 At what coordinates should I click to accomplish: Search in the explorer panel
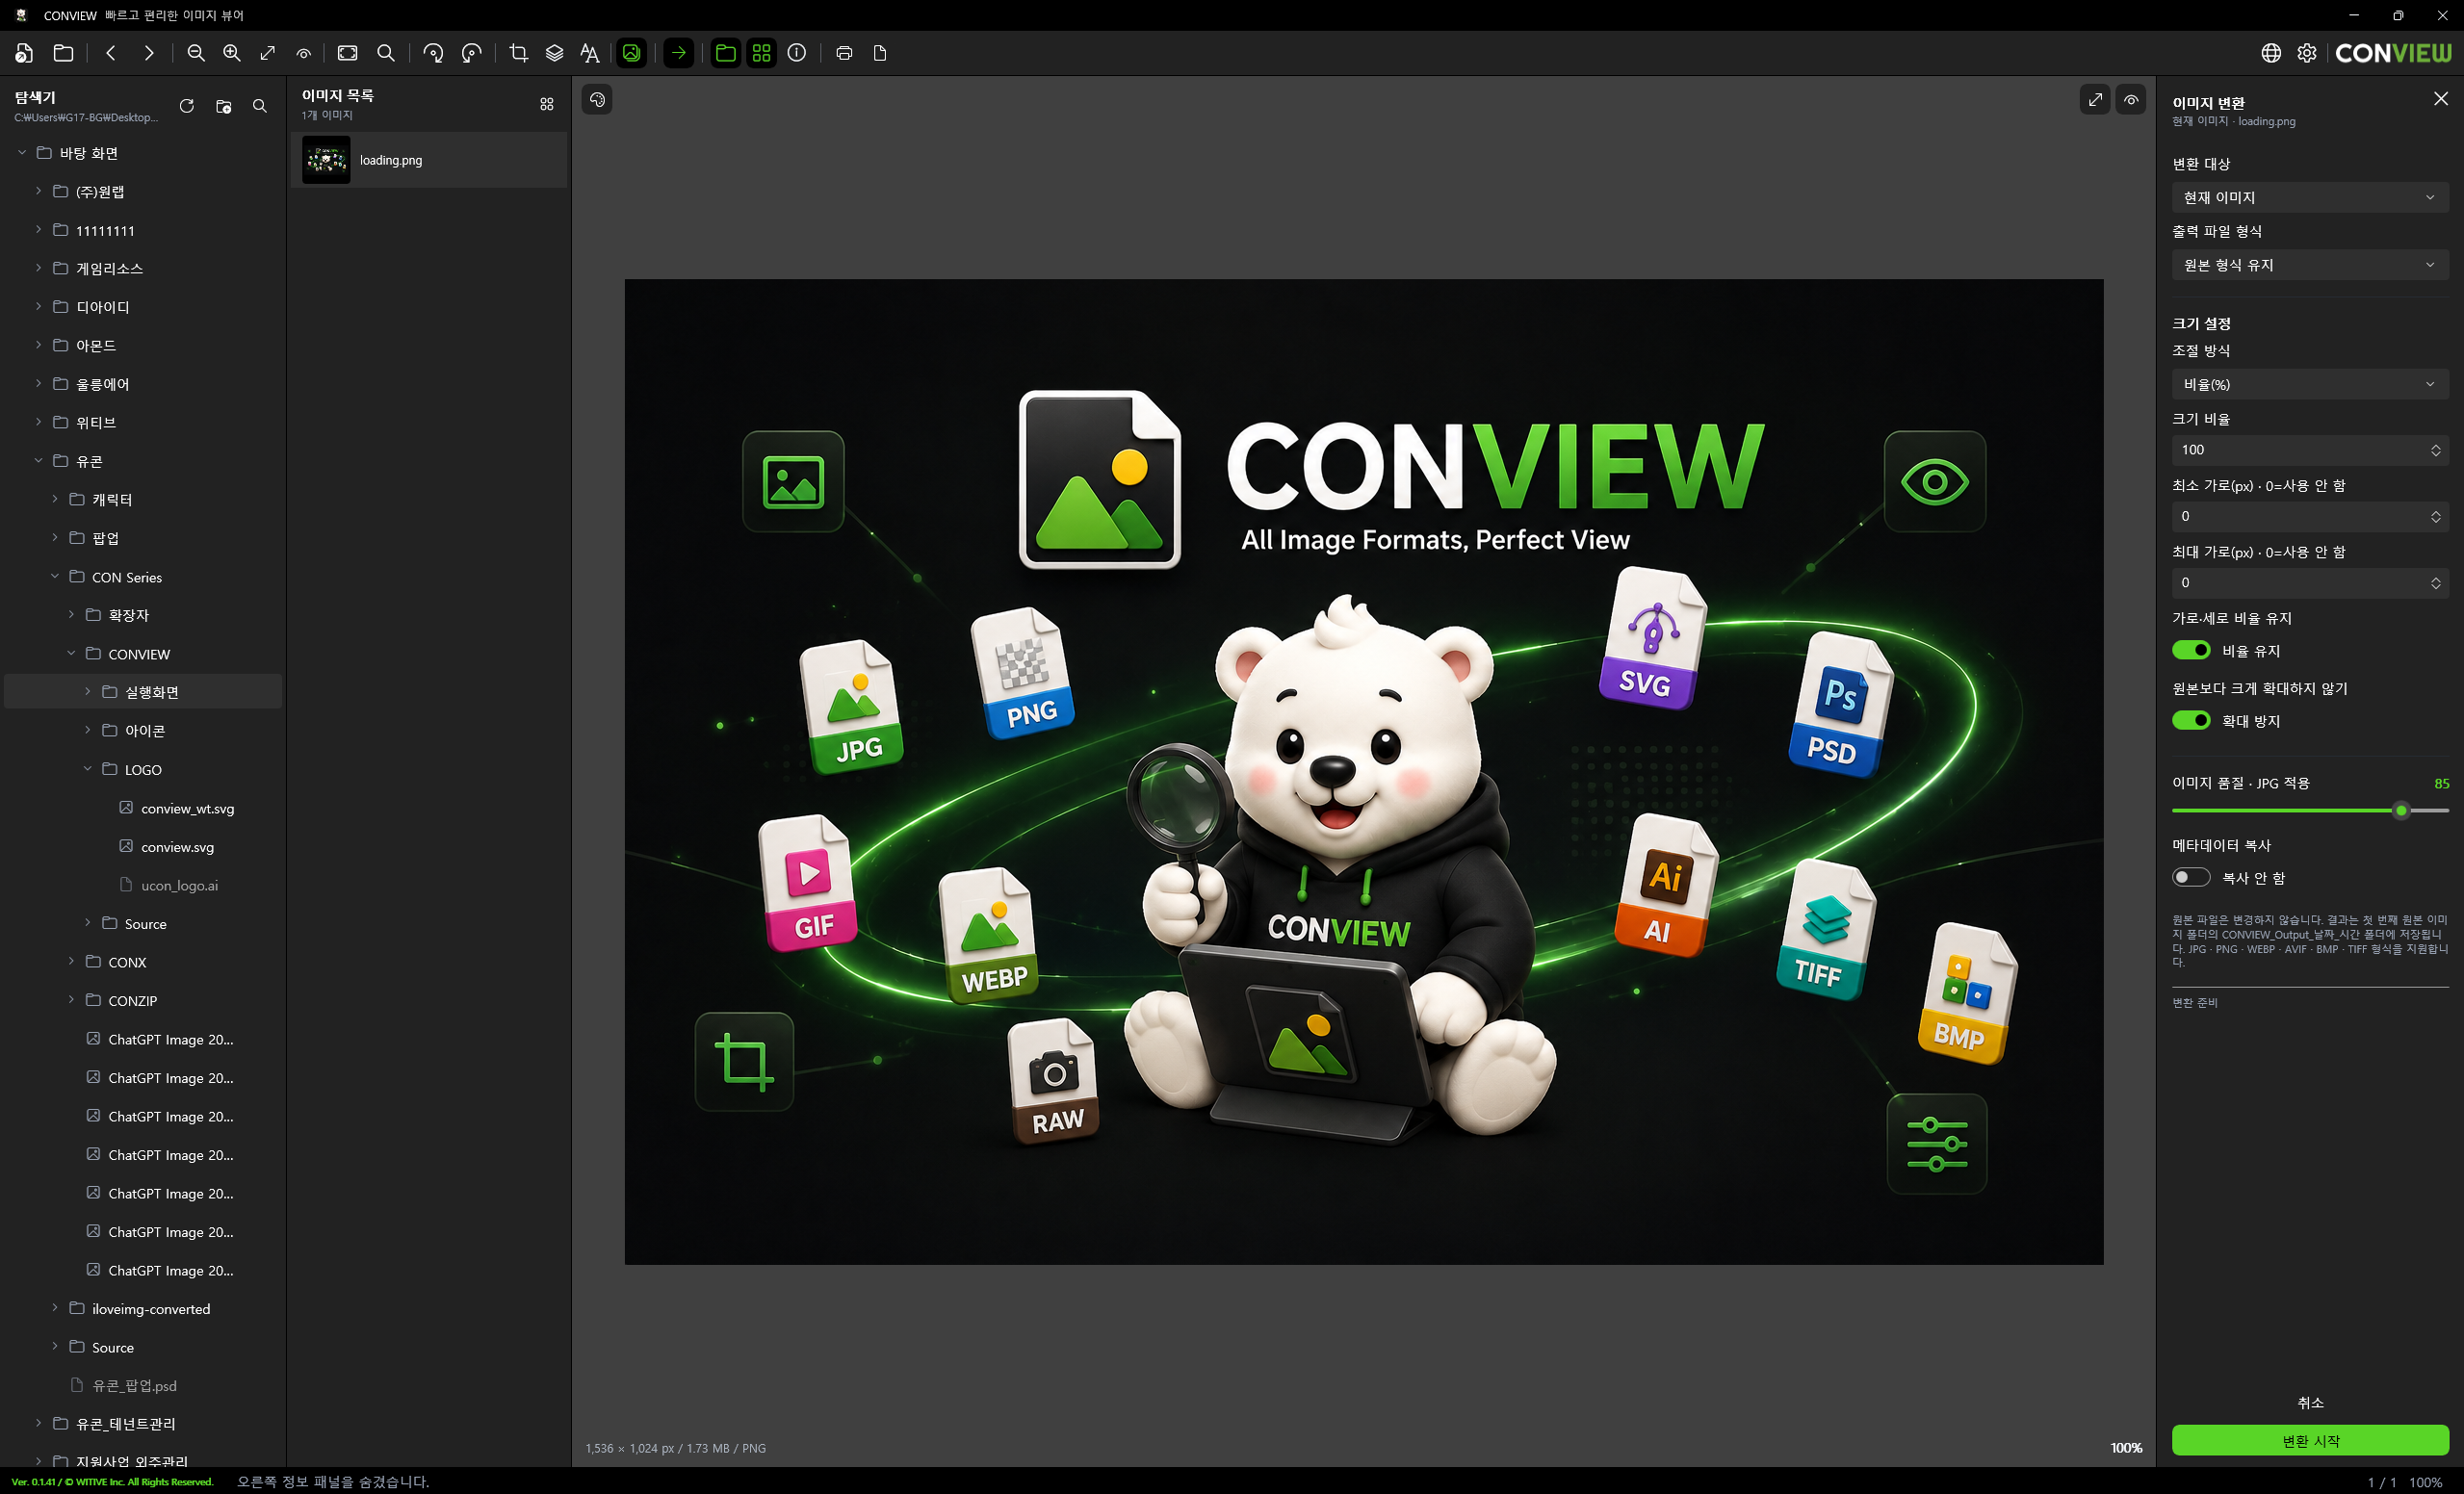tap(260, 106)
